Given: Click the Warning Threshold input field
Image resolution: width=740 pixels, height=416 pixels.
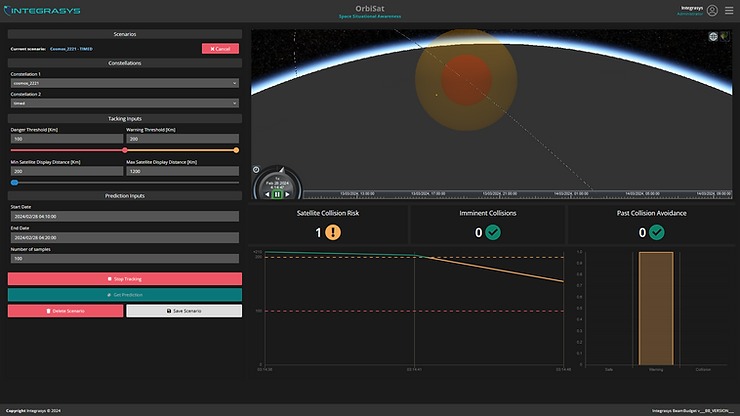Looking at the screenshot, I should pyautogui.click(x=183, y=139).
